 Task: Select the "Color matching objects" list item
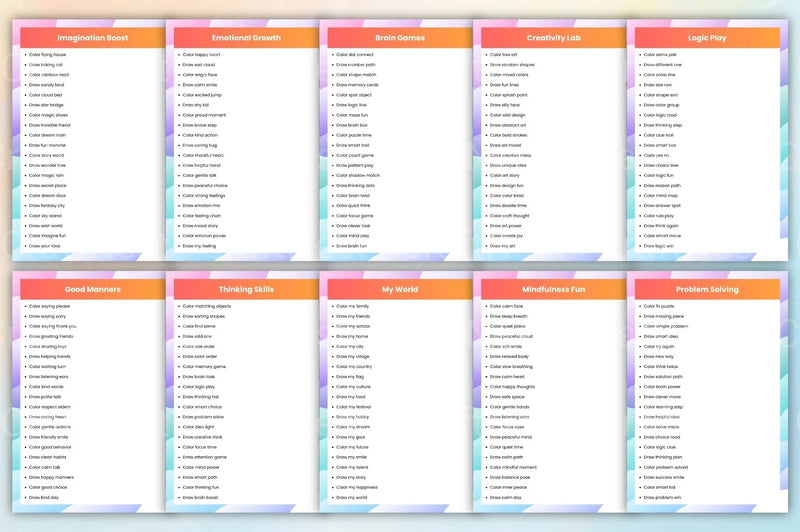(207, 307)
